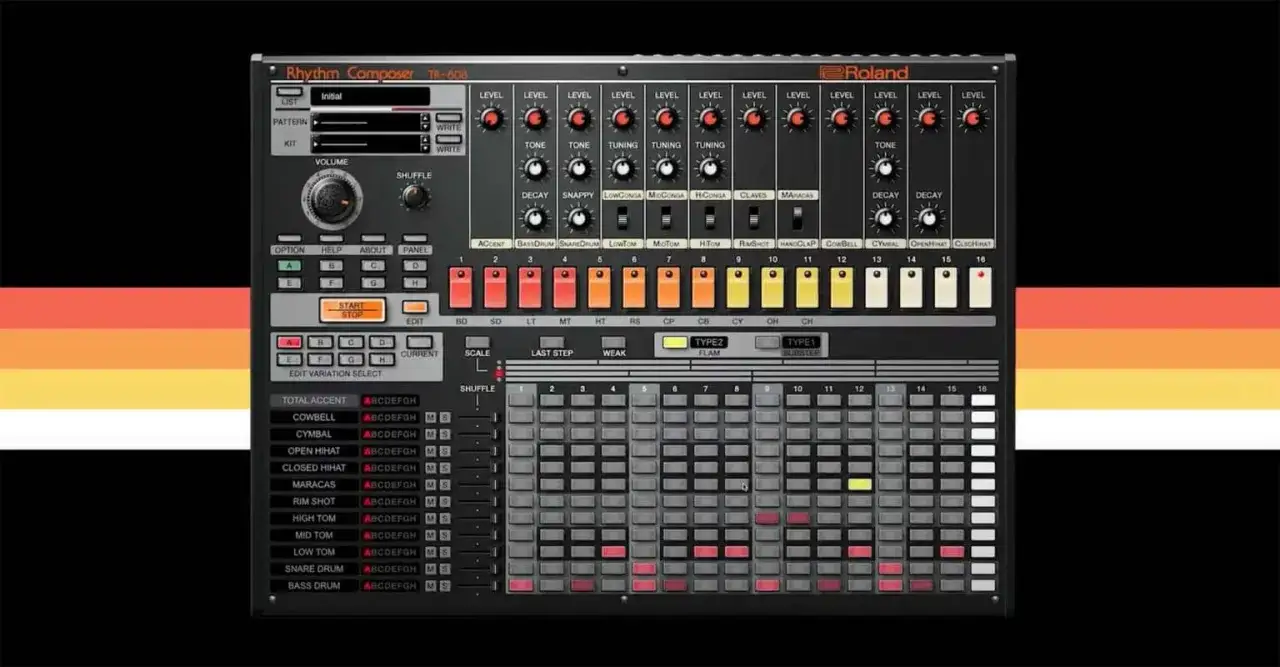Click the OpenHihat DECAY knob

point(929,217)
